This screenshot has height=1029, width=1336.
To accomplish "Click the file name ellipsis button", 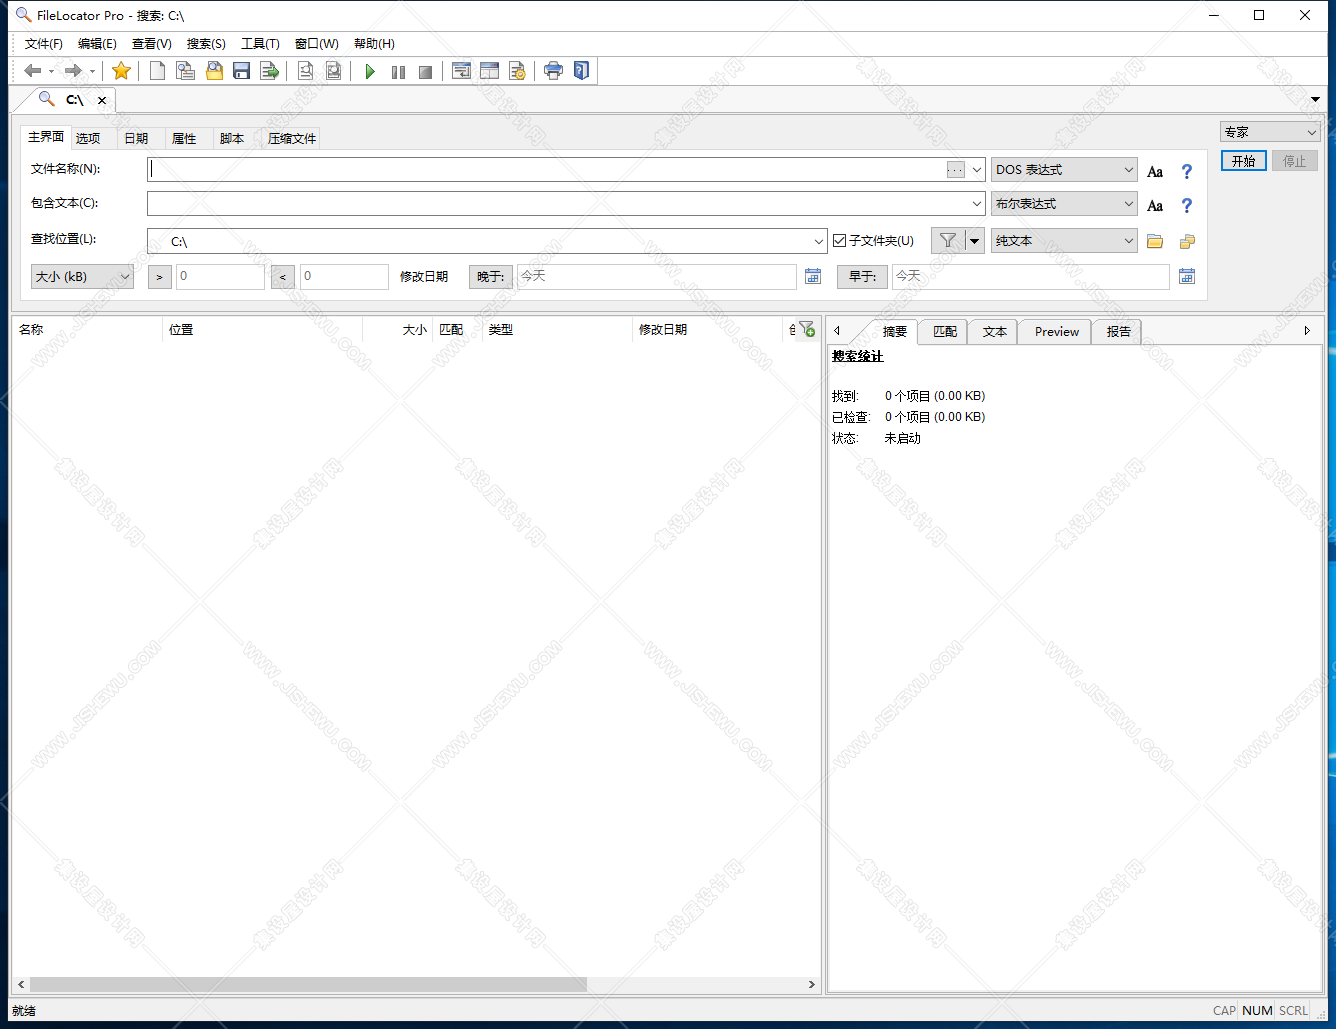I will pos(956,170).
